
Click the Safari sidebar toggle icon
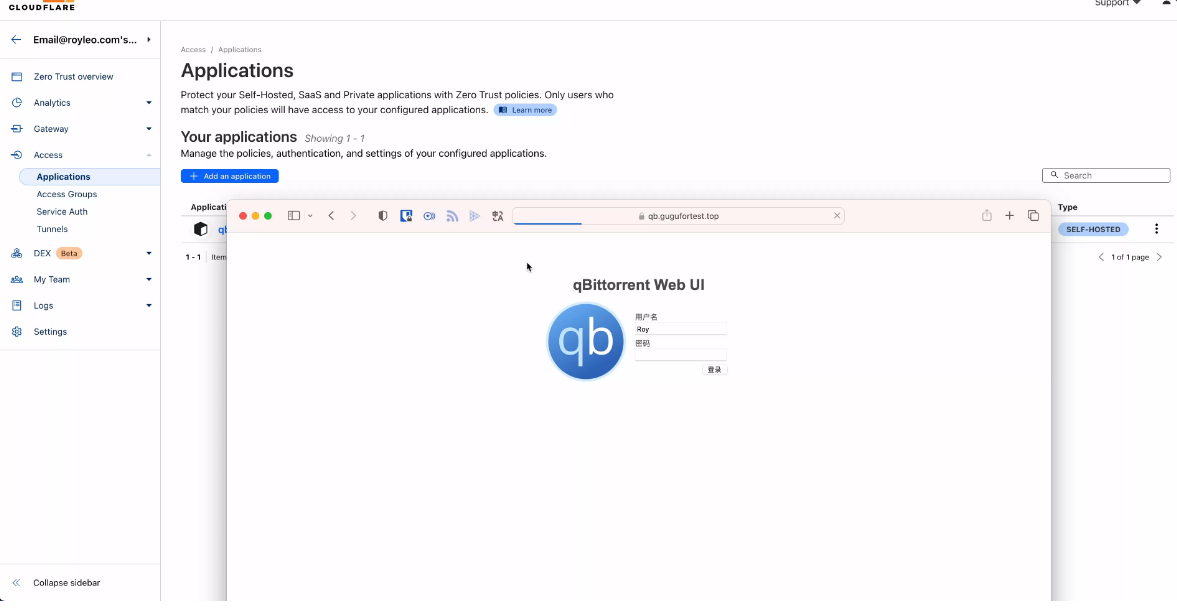tap(294, 216)
